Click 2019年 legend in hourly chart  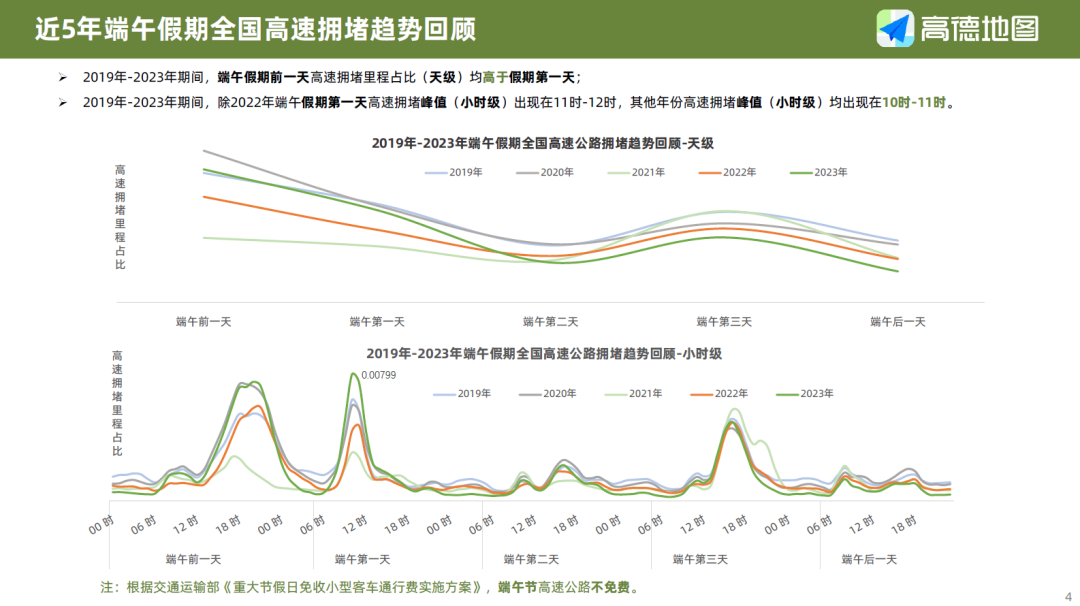click(461, 394)
